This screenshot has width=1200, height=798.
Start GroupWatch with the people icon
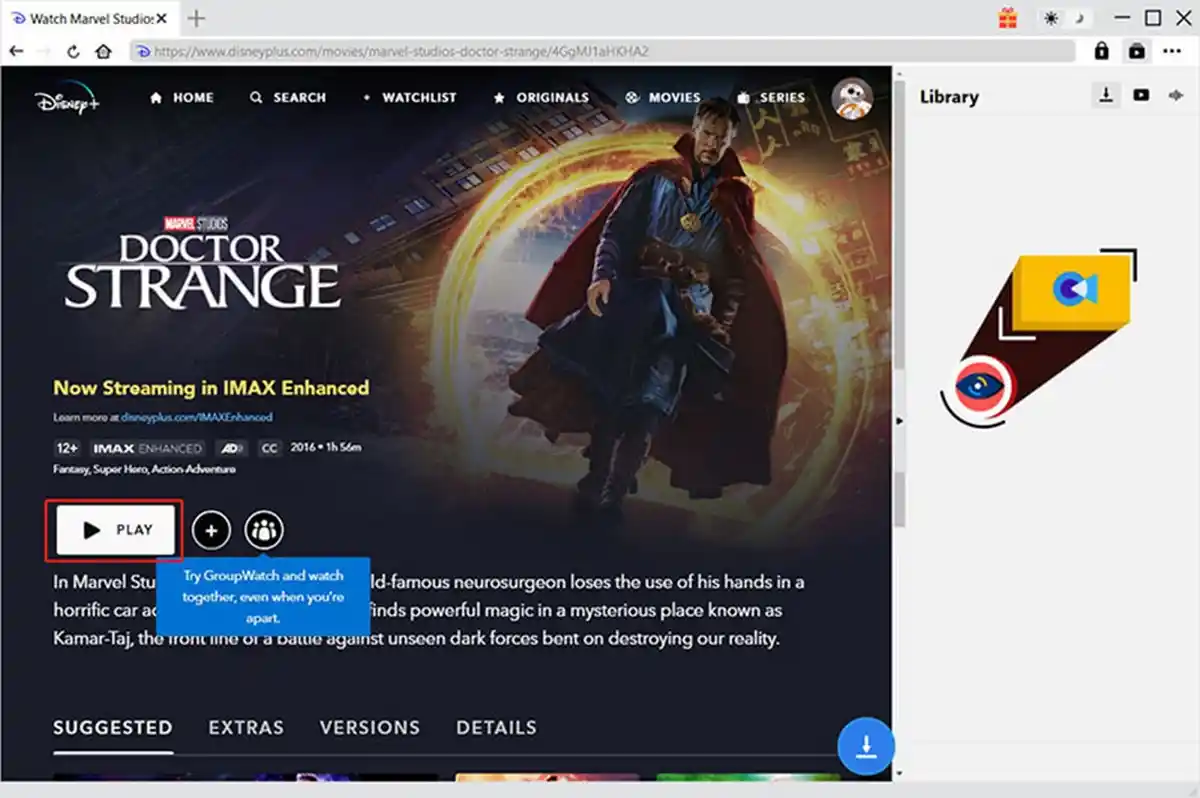[264, 530]
